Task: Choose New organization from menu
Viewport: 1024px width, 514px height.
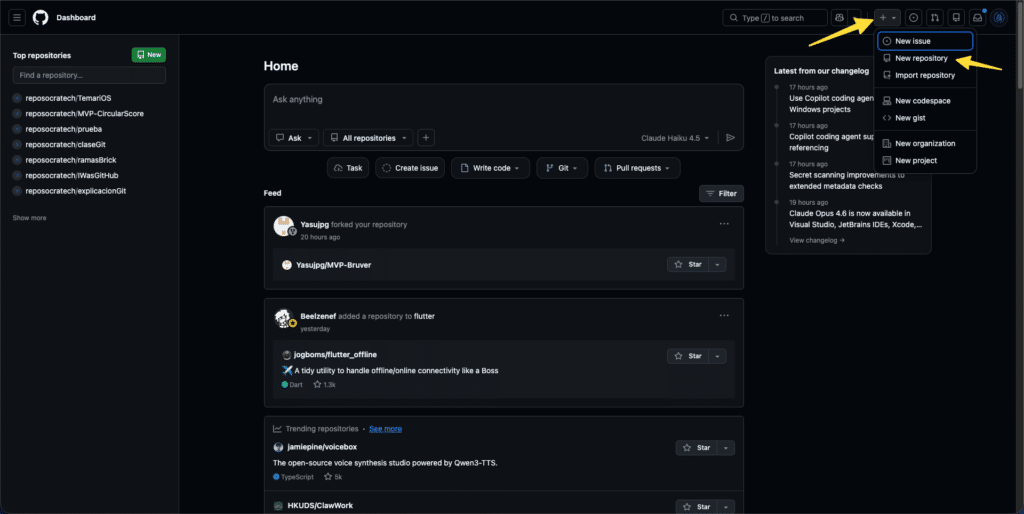Action: pyautogui.click(x=925, y=143)
